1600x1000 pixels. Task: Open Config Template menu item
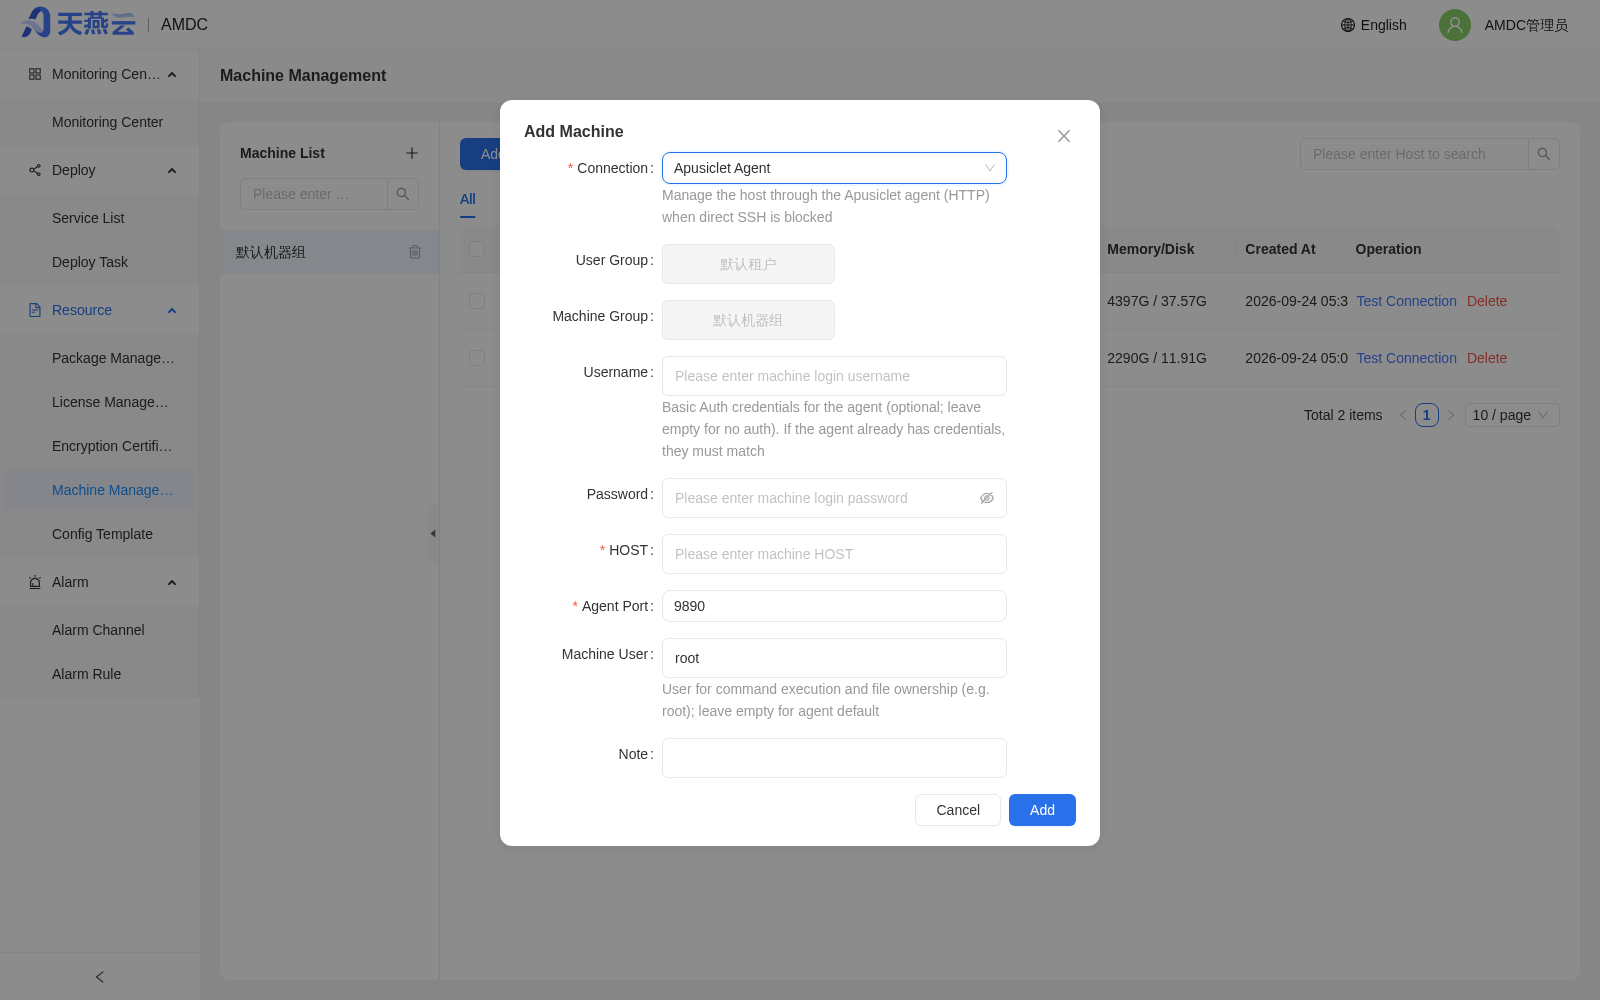(102, 534)
